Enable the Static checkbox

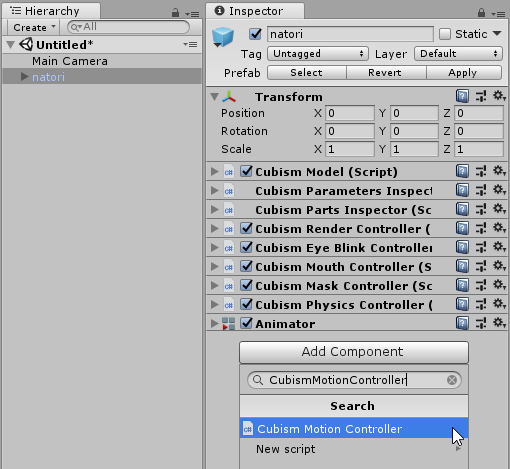445,34
